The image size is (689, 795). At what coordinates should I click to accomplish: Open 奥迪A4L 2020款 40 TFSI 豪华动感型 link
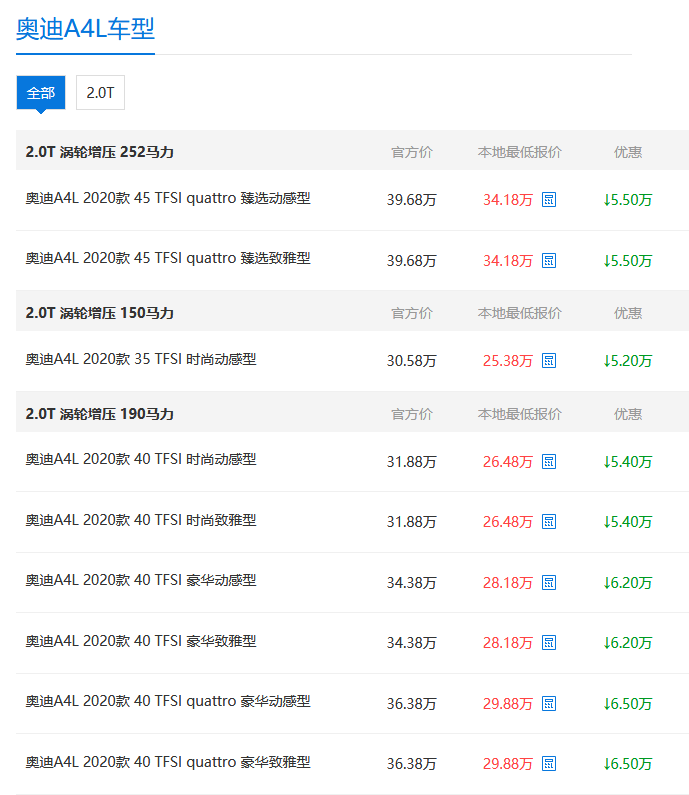click(x=141, y=580)
